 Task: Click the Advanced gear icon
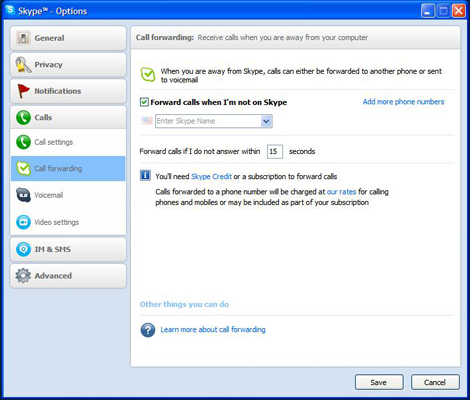point(23,276)
